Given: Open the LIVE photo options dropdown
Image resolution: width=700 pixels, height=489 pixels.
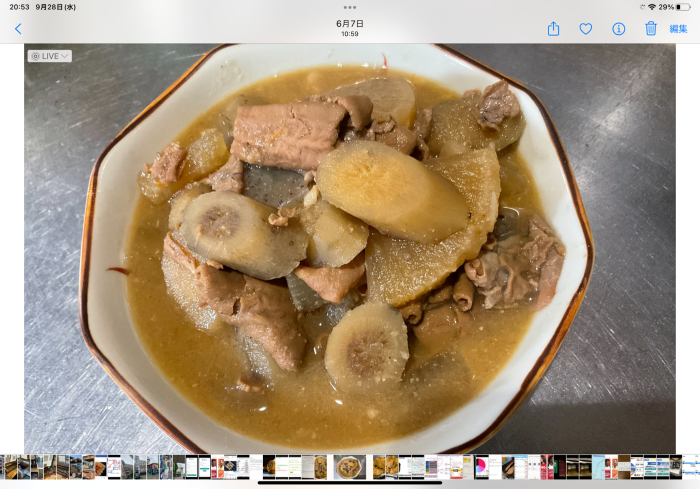Looking at the screenshot, I should click(50, 56).
